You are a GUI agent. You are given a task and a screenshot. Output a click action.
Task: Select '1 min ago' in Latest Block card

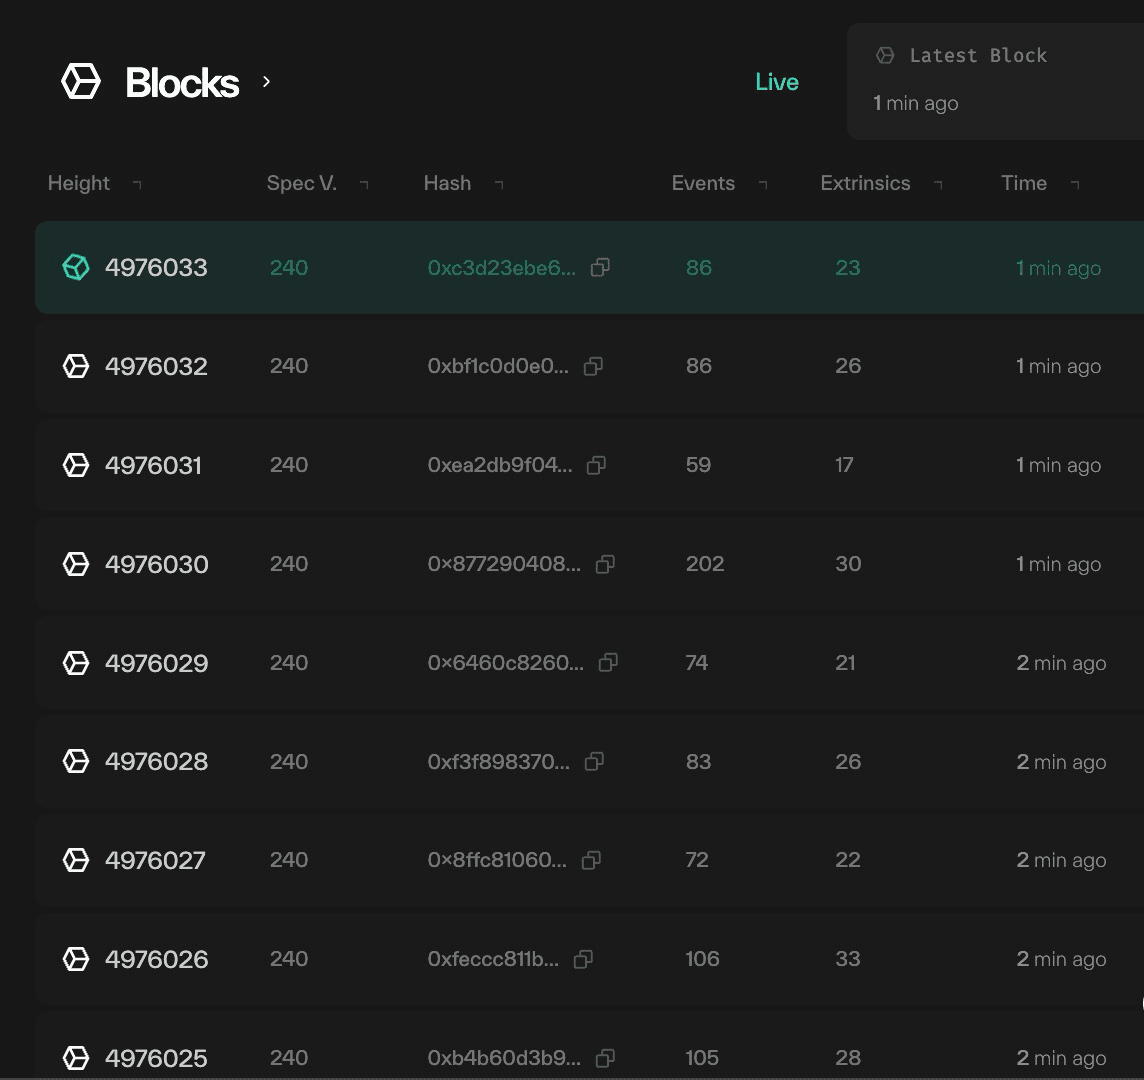[916, 104]
